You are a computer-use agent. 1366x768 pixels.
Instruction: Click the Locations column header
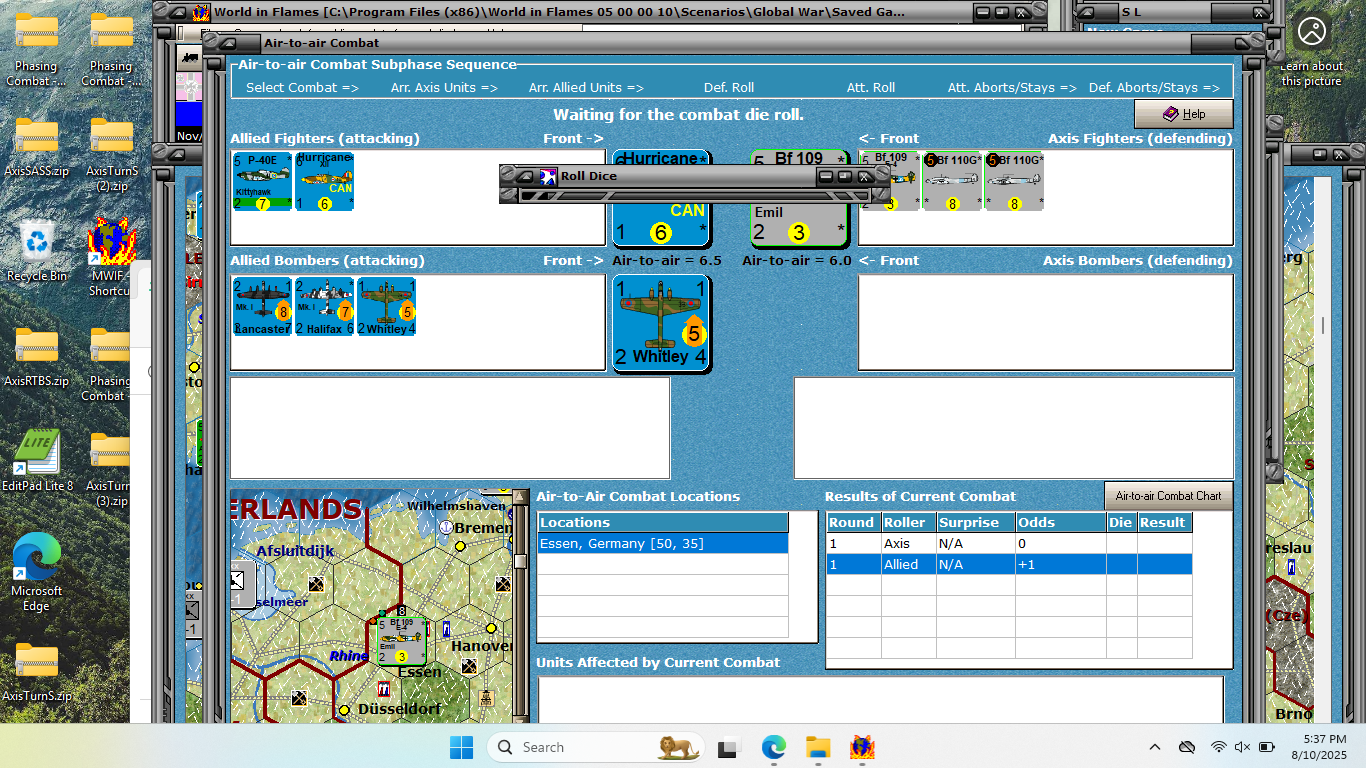point(663,522)
